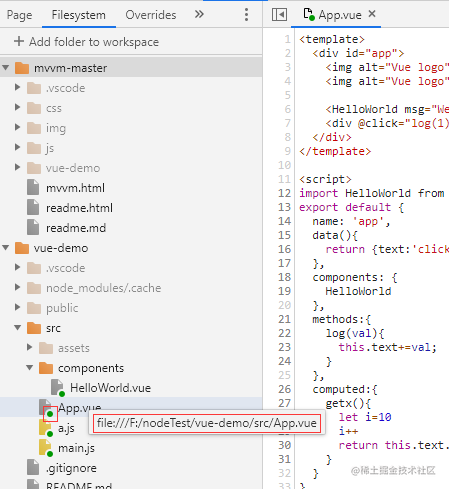Click the public folder icon
Image resolution: width=449 pixels, height=489 pixels.
pyautogui.click(x=34, y=308)
